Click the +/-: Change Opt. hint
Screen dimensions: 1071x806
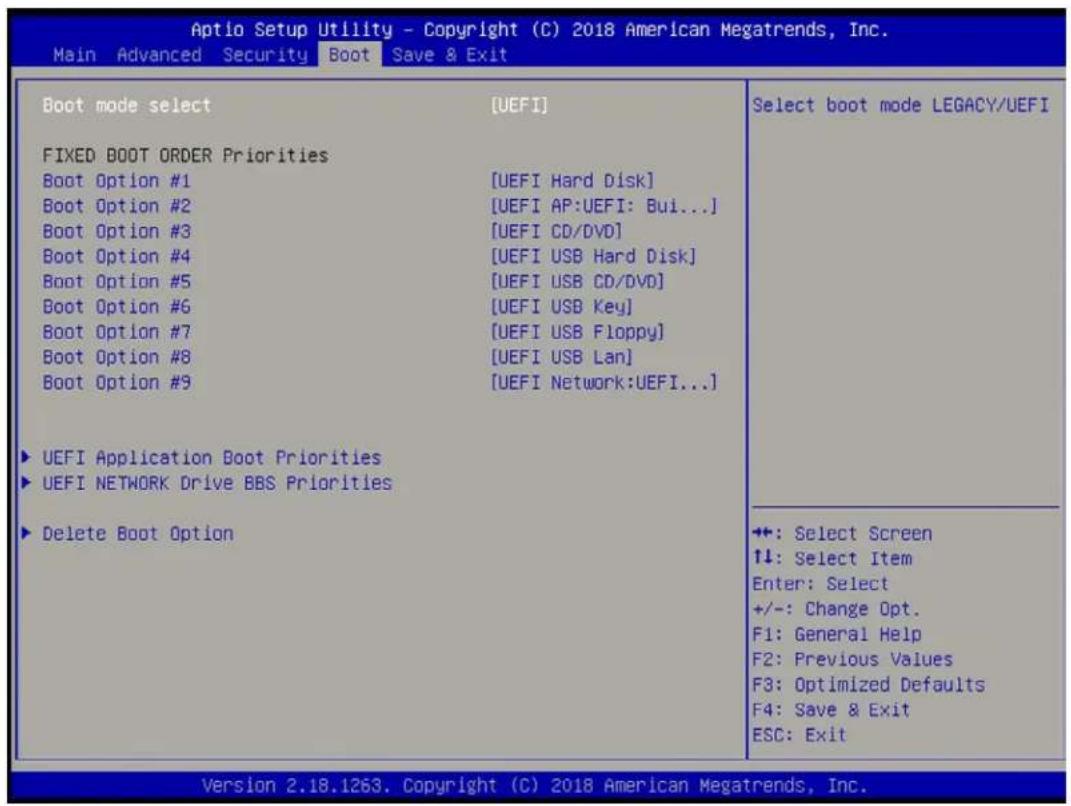point(837,609)
